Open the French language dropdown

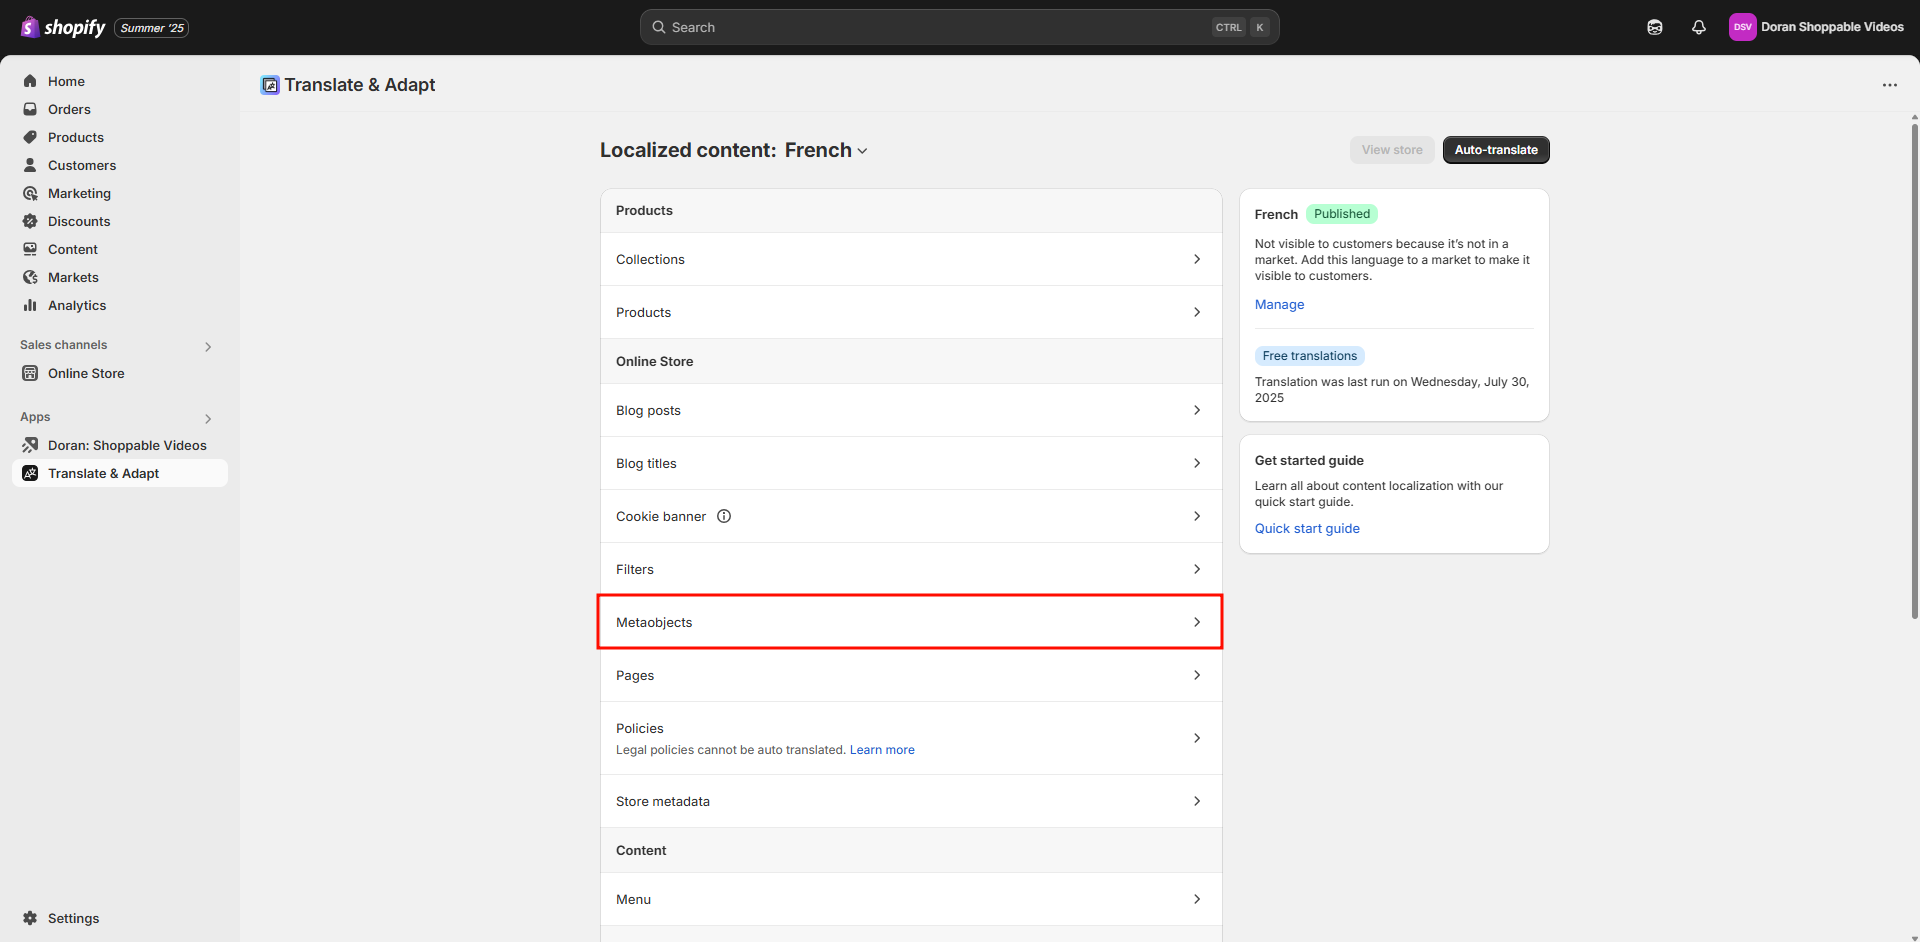click(x=826, y=150)
